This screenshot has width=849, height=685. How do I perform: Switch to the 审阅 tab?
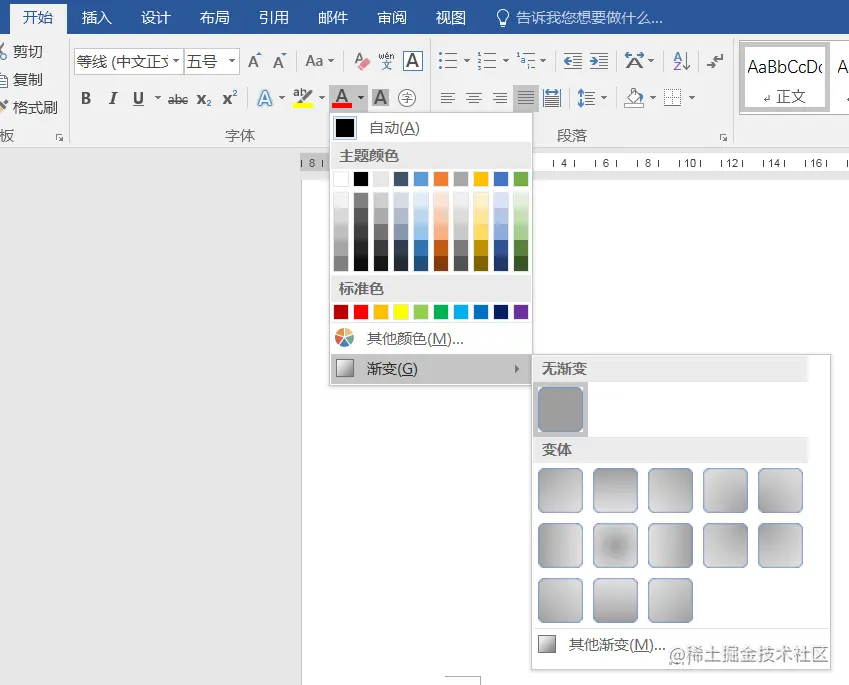392,18
